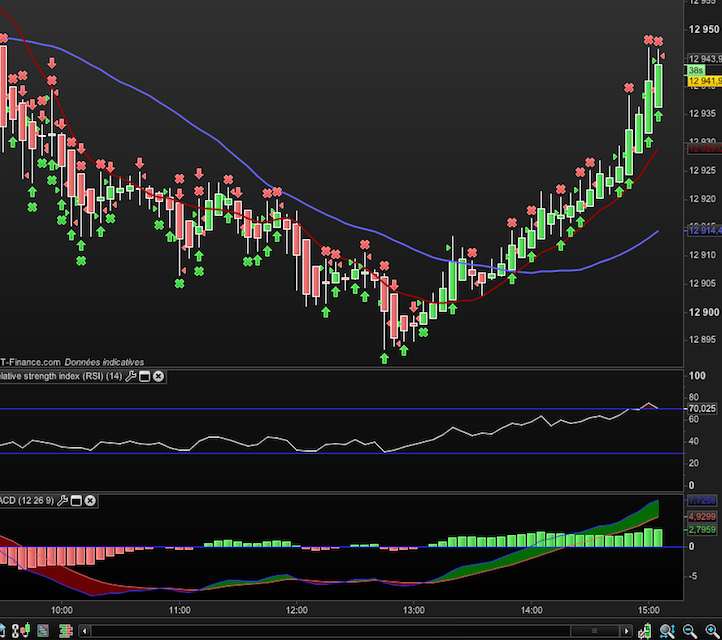Viewport: 722px width, 640px height.
Task: Click the right scroll arrow of the time scrollbar
Action: point(626,631)
